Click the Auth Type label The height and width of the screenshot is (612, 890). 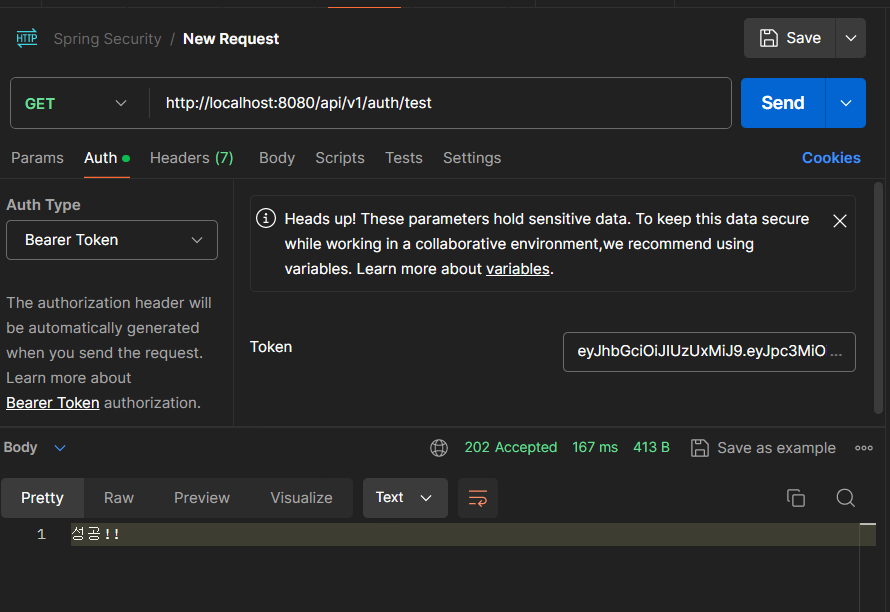coord(43,205)
